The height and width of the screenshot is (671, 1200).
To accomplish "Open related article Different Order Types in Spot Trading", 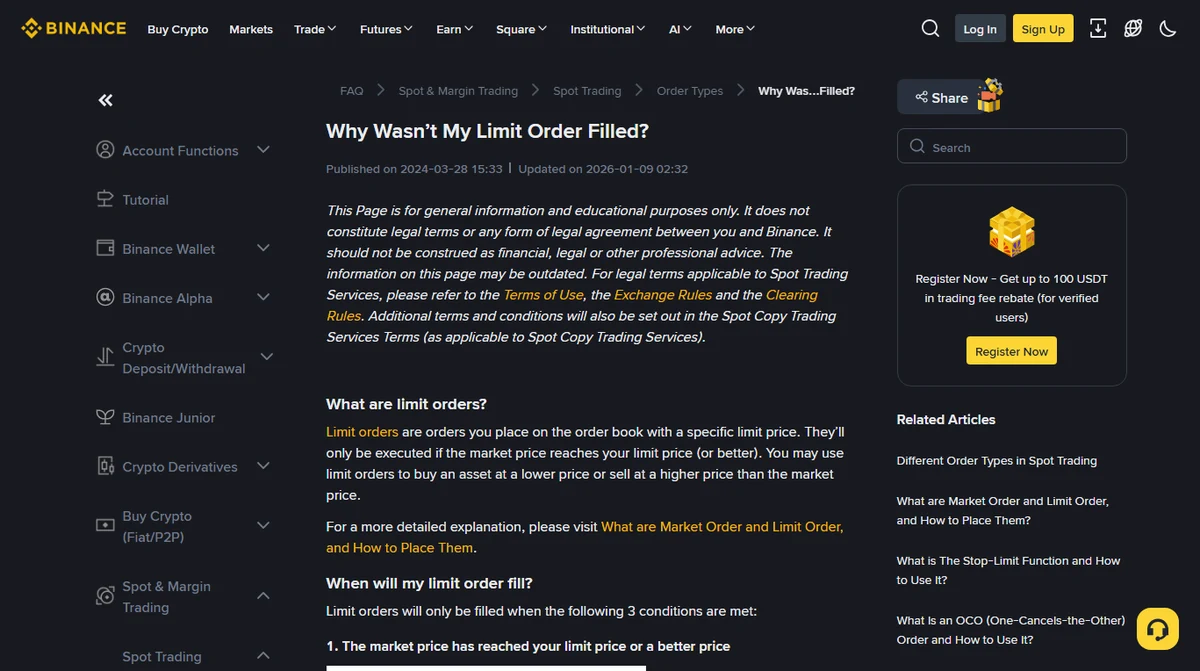I will (997, 461).
